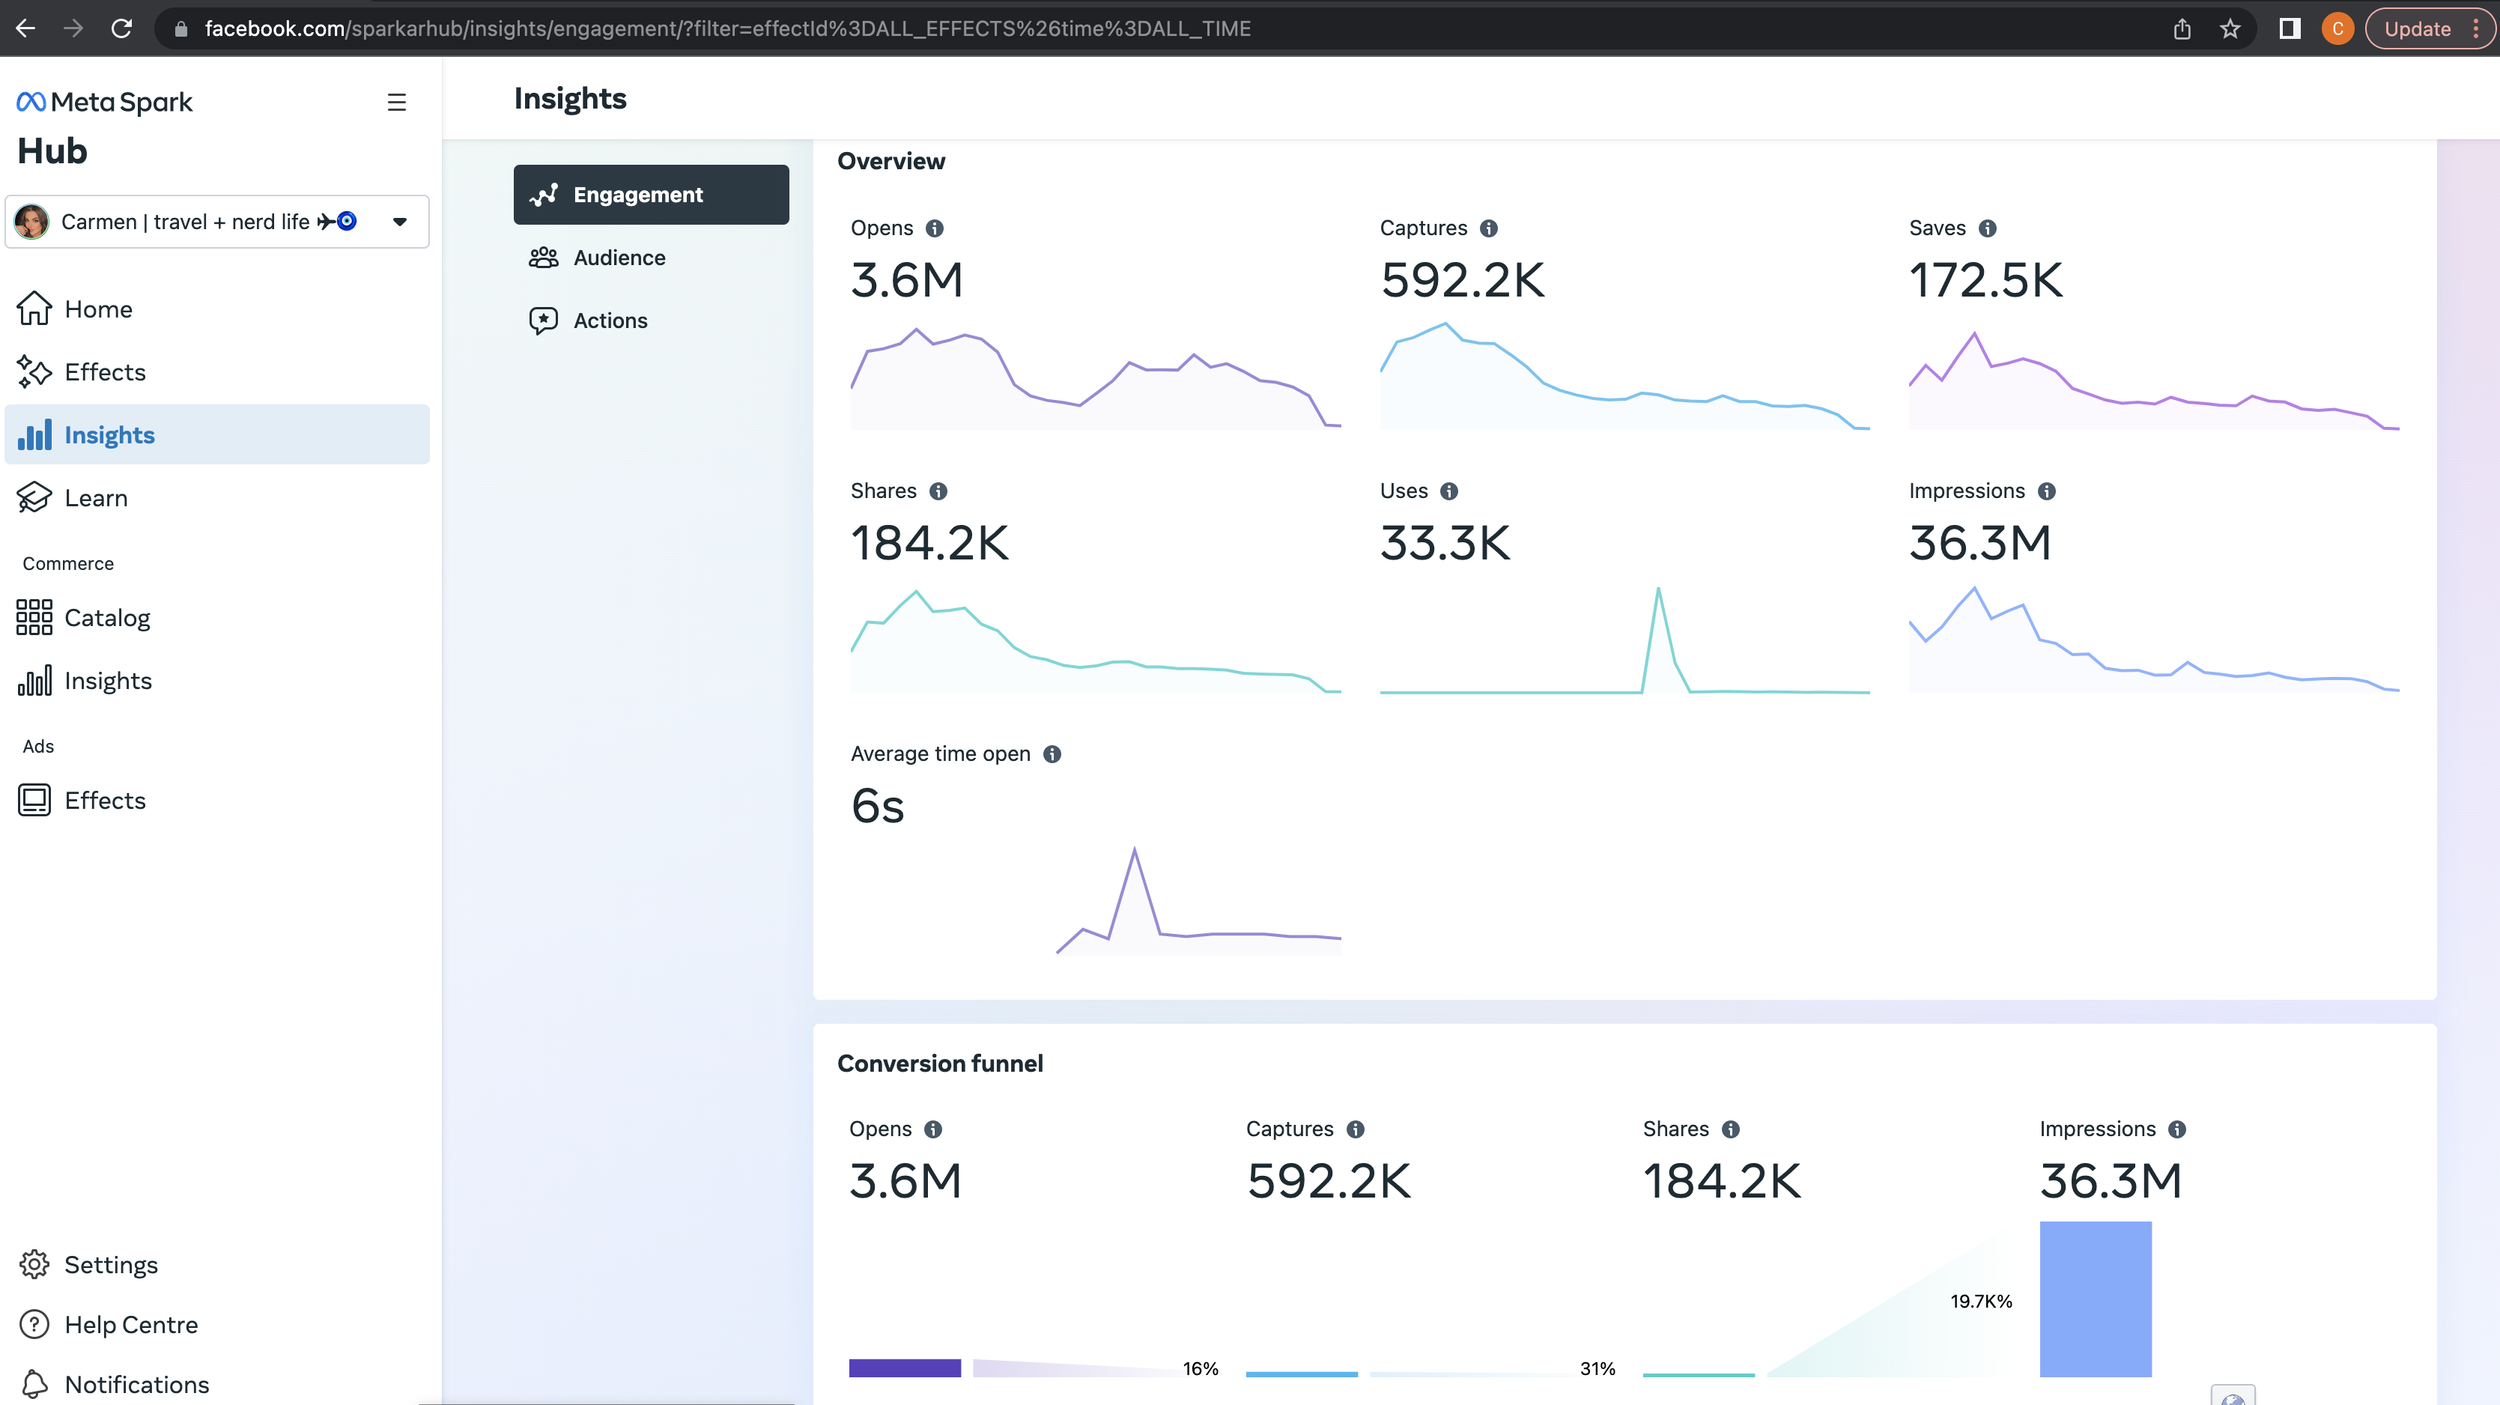Reload the page with the refresh icon
The width and height of the screenshot is (2500, 1405).
(121, 29)
